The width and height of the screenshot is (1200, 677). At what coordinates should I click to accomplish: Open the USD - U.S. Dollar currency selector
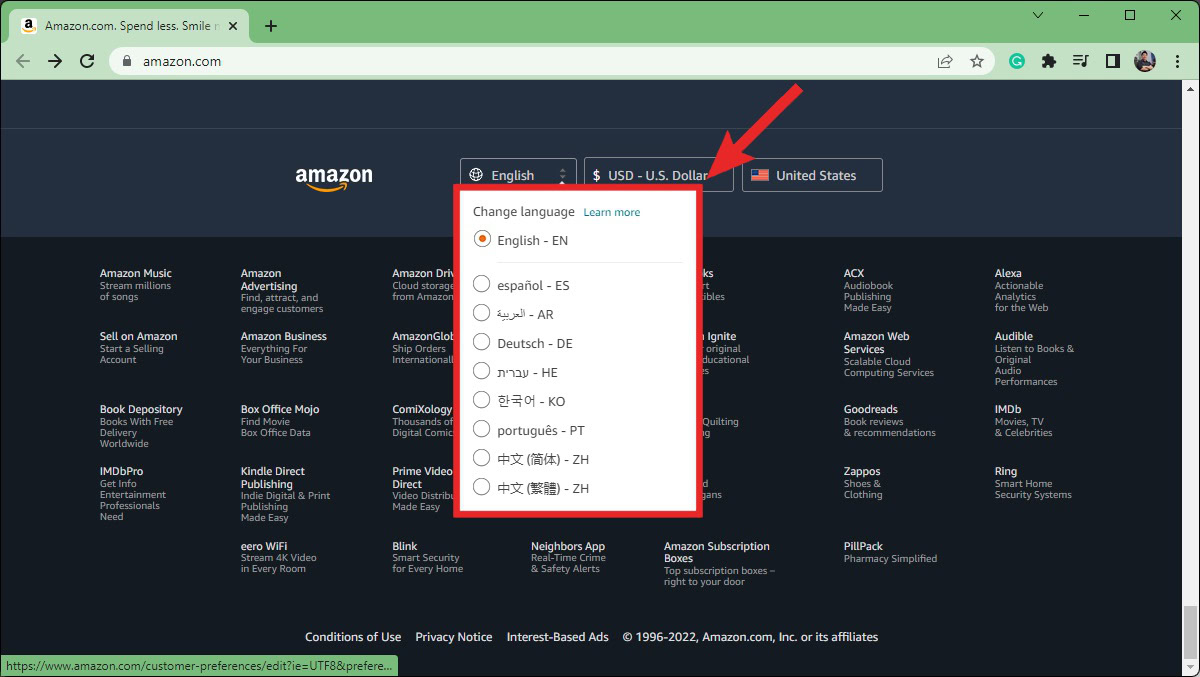658,175
